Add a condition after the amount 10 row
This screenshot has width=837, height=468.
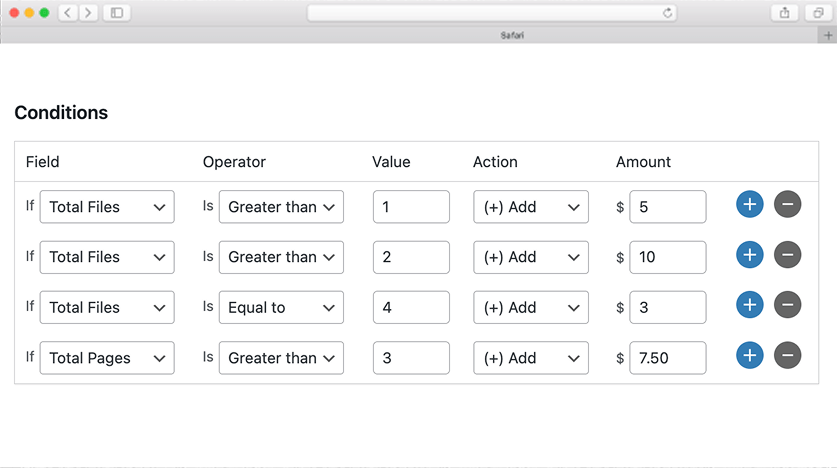[749, 255]
